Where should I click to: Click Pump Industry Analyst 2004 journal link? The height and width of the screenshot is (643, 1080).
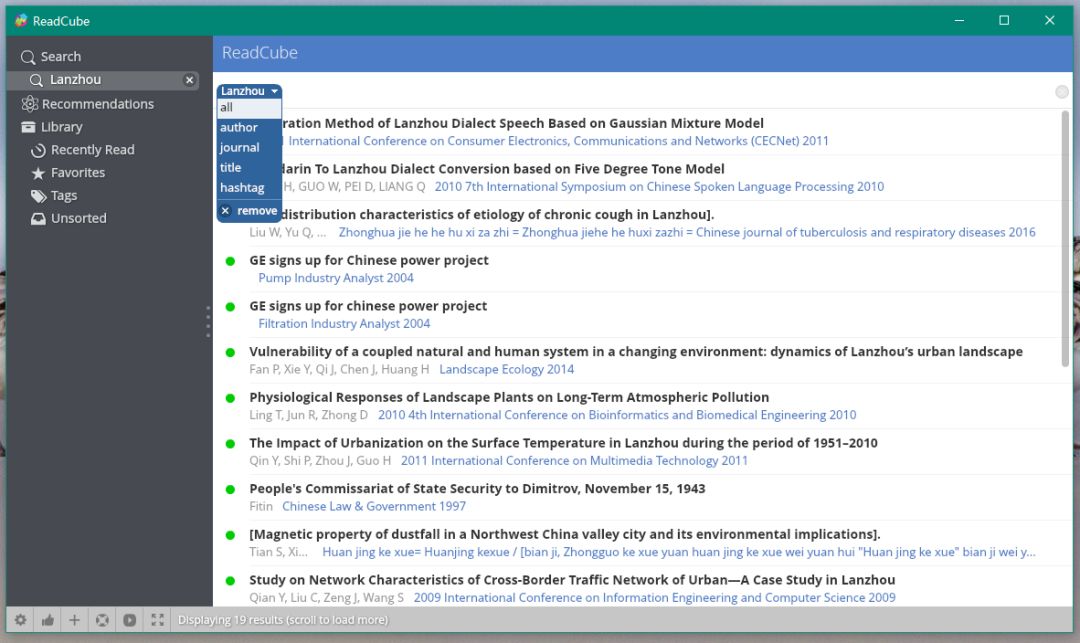pos(336,278)
